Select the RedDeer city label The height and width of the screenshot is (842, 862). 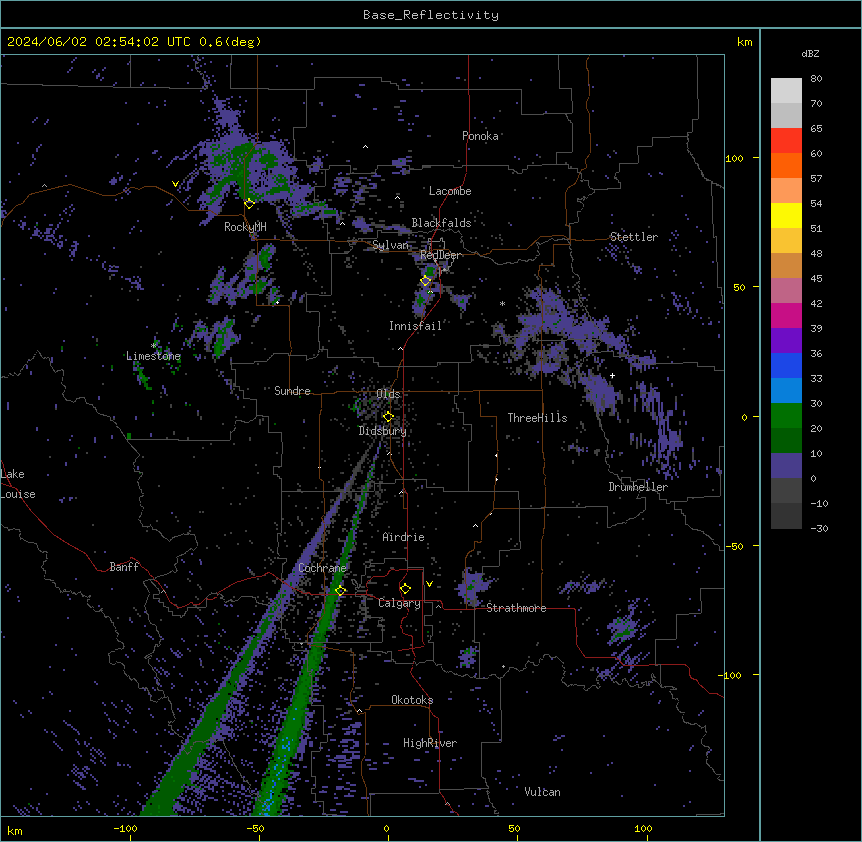click(441, 255)
